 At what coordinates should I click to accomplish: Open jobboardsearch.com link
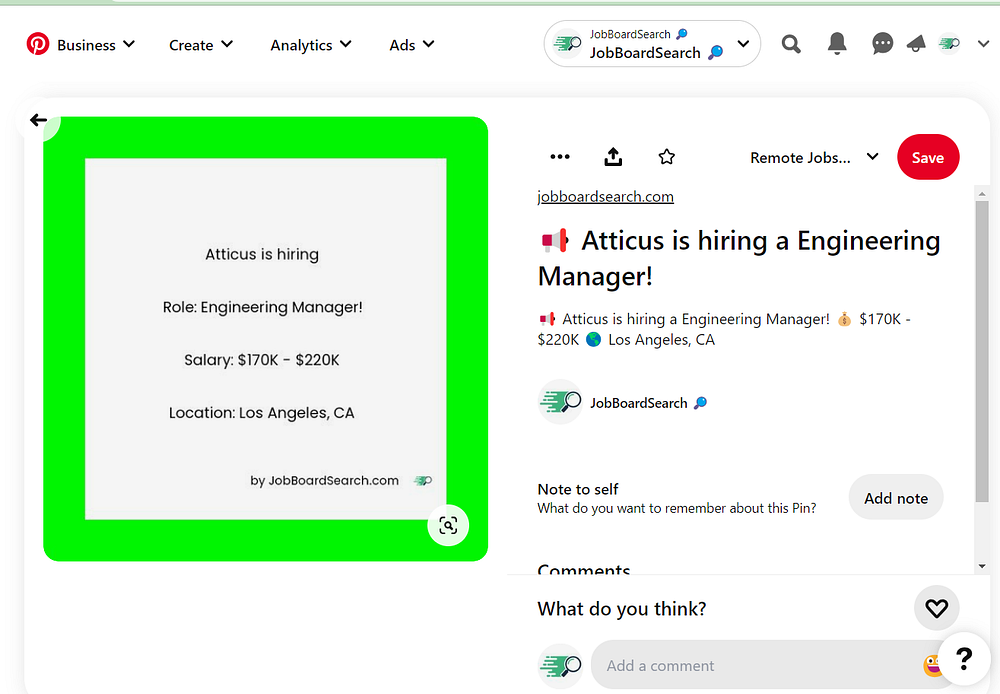605,196
